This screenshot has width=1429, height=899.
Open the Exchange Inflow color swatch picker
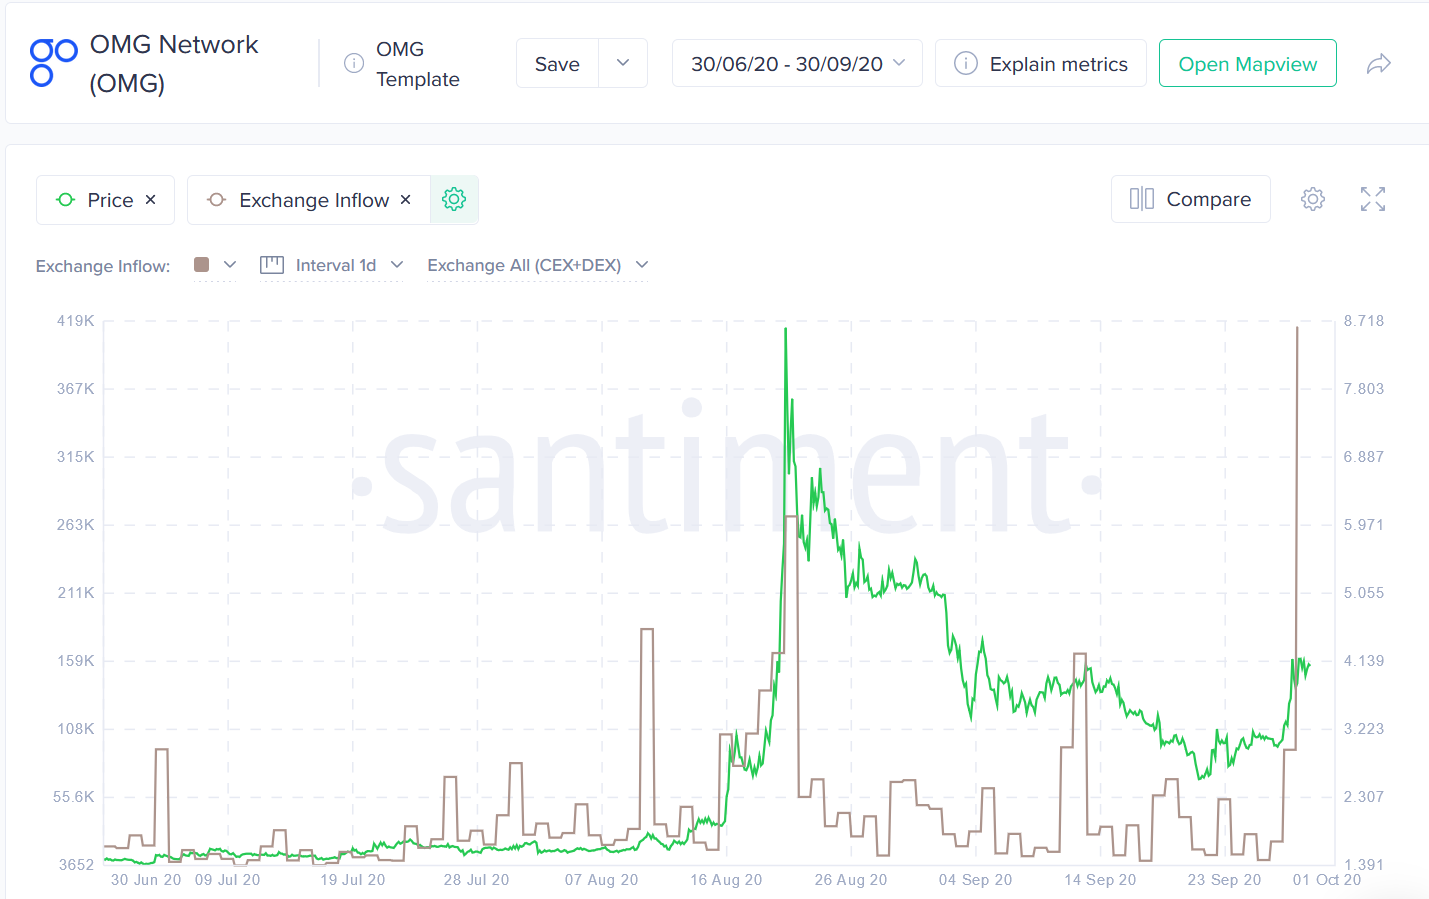click(x=215, y=265)
